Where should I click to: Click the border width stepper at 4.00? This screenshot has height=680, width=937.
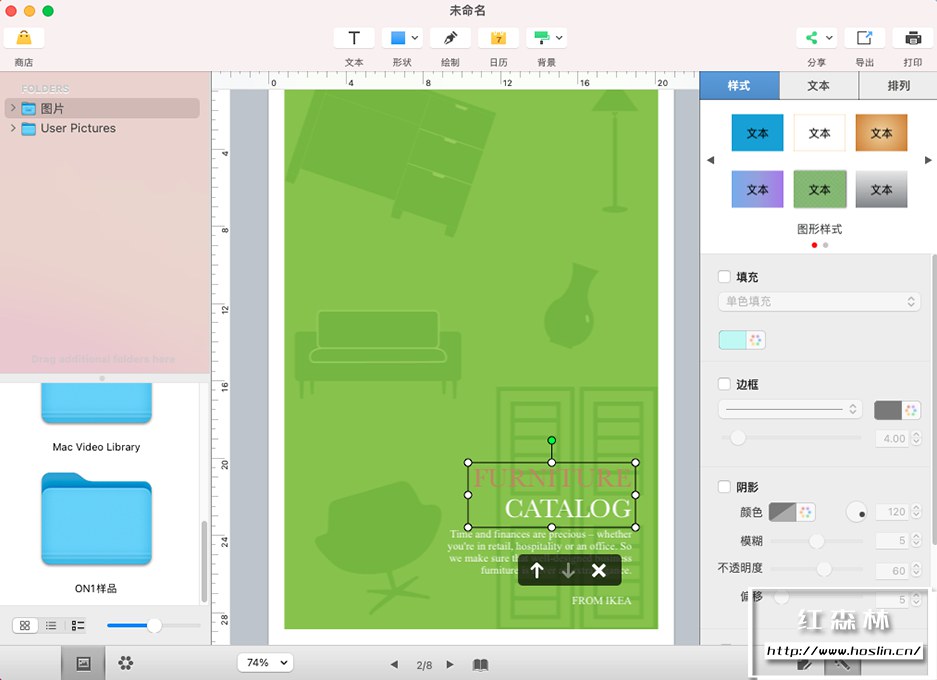pyautogui.click(x=916, y=438)
